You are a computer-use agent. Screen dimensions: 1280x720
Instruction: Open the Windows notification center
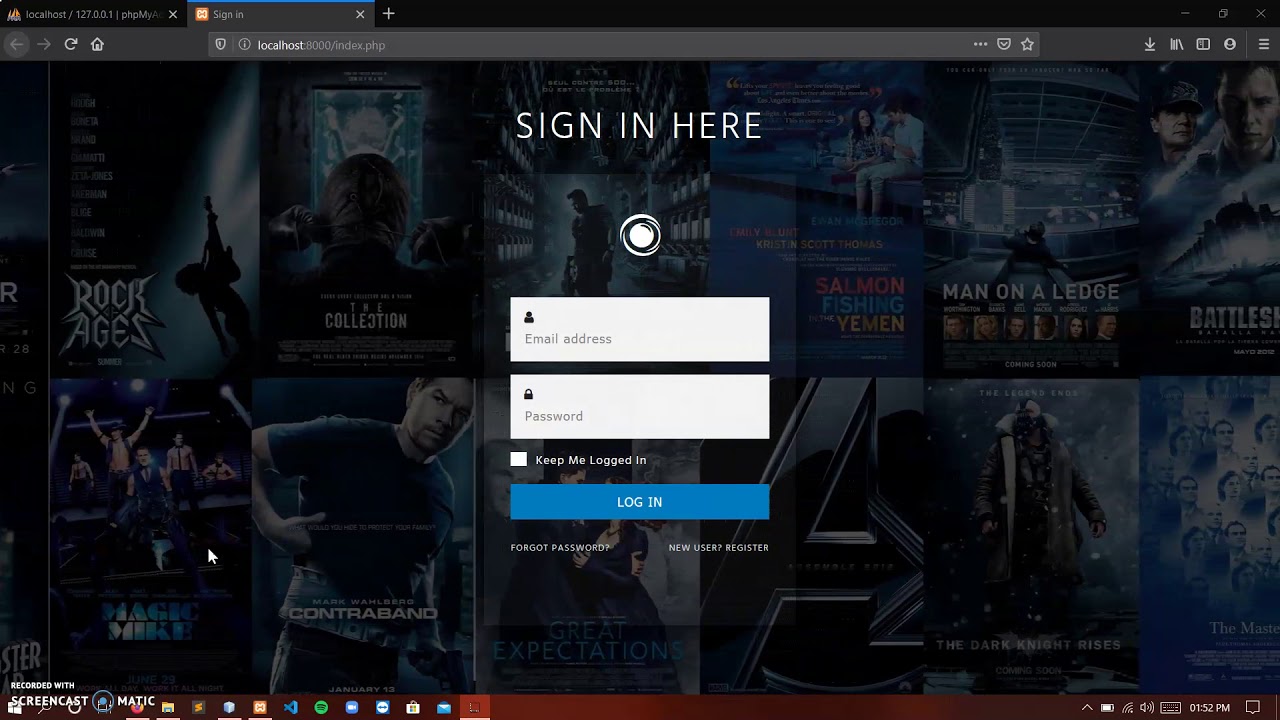click(1253, 708)
